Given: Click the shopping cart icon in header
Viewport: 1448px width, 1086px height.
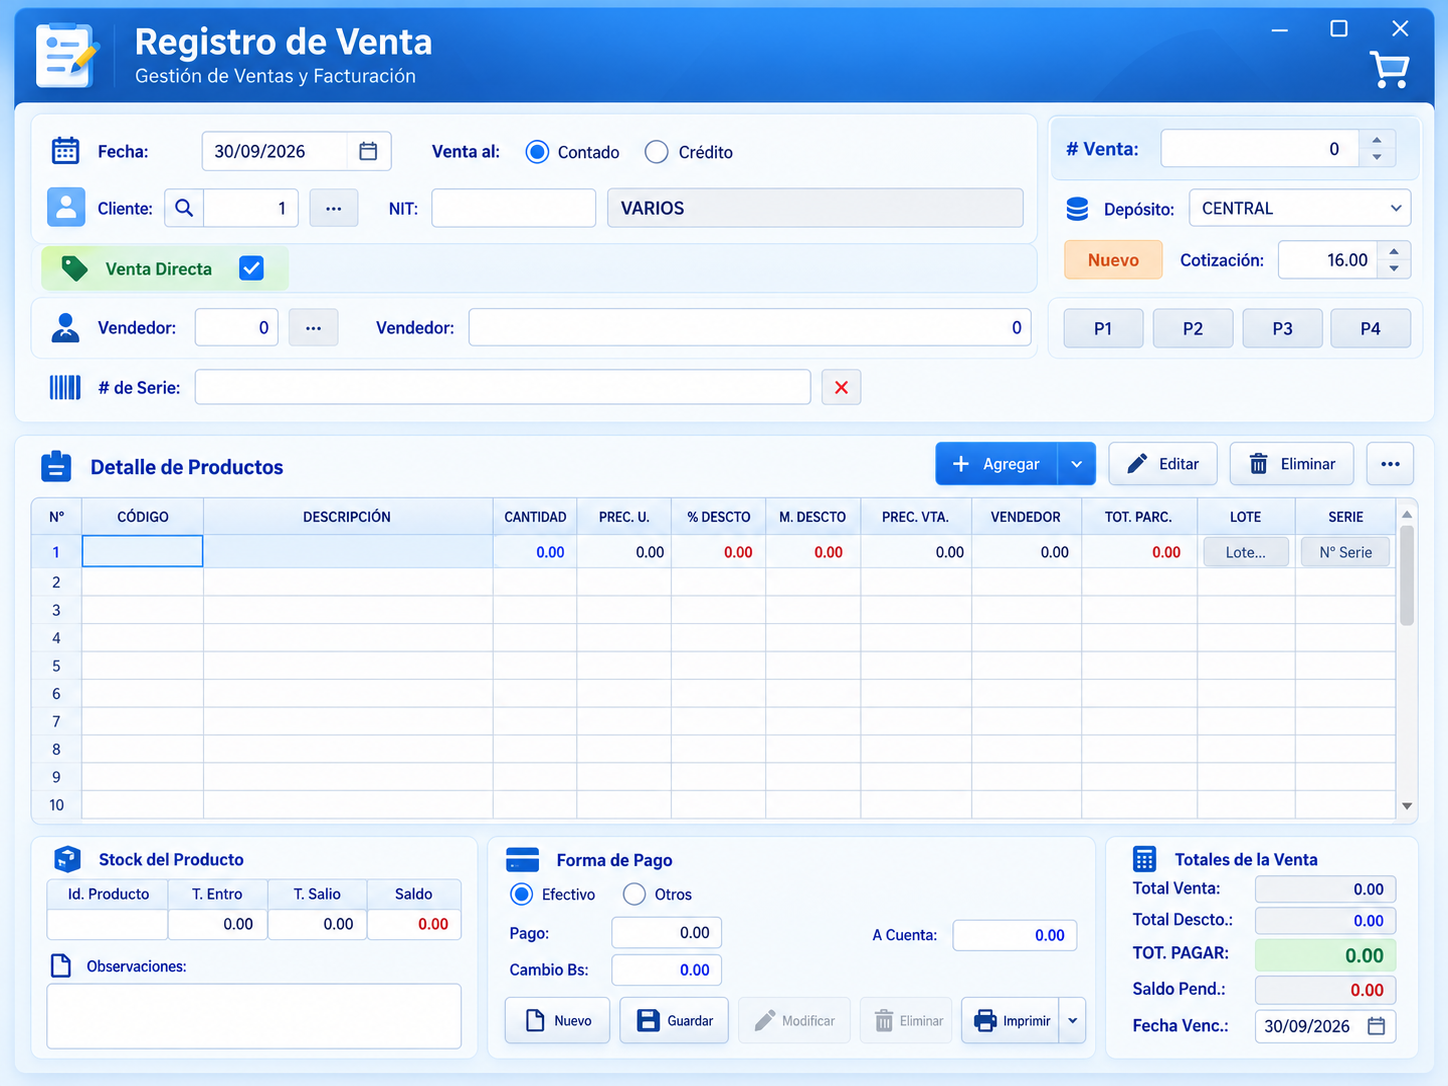Looking at the screenshot, I should coord(1389,69).
